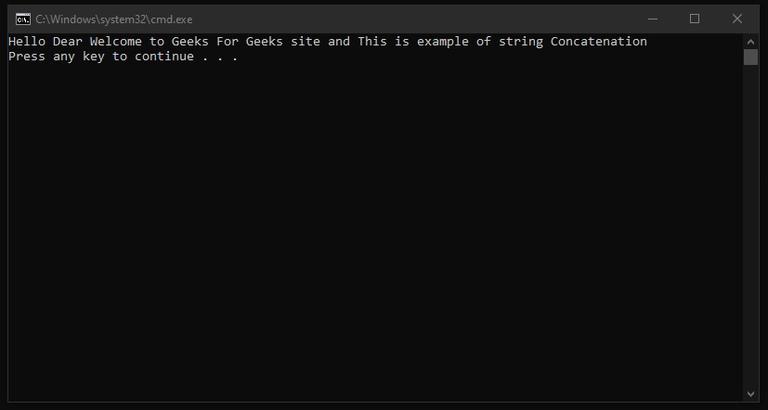
Task: Click the word "This" in first line
Action: click(372, 42)
